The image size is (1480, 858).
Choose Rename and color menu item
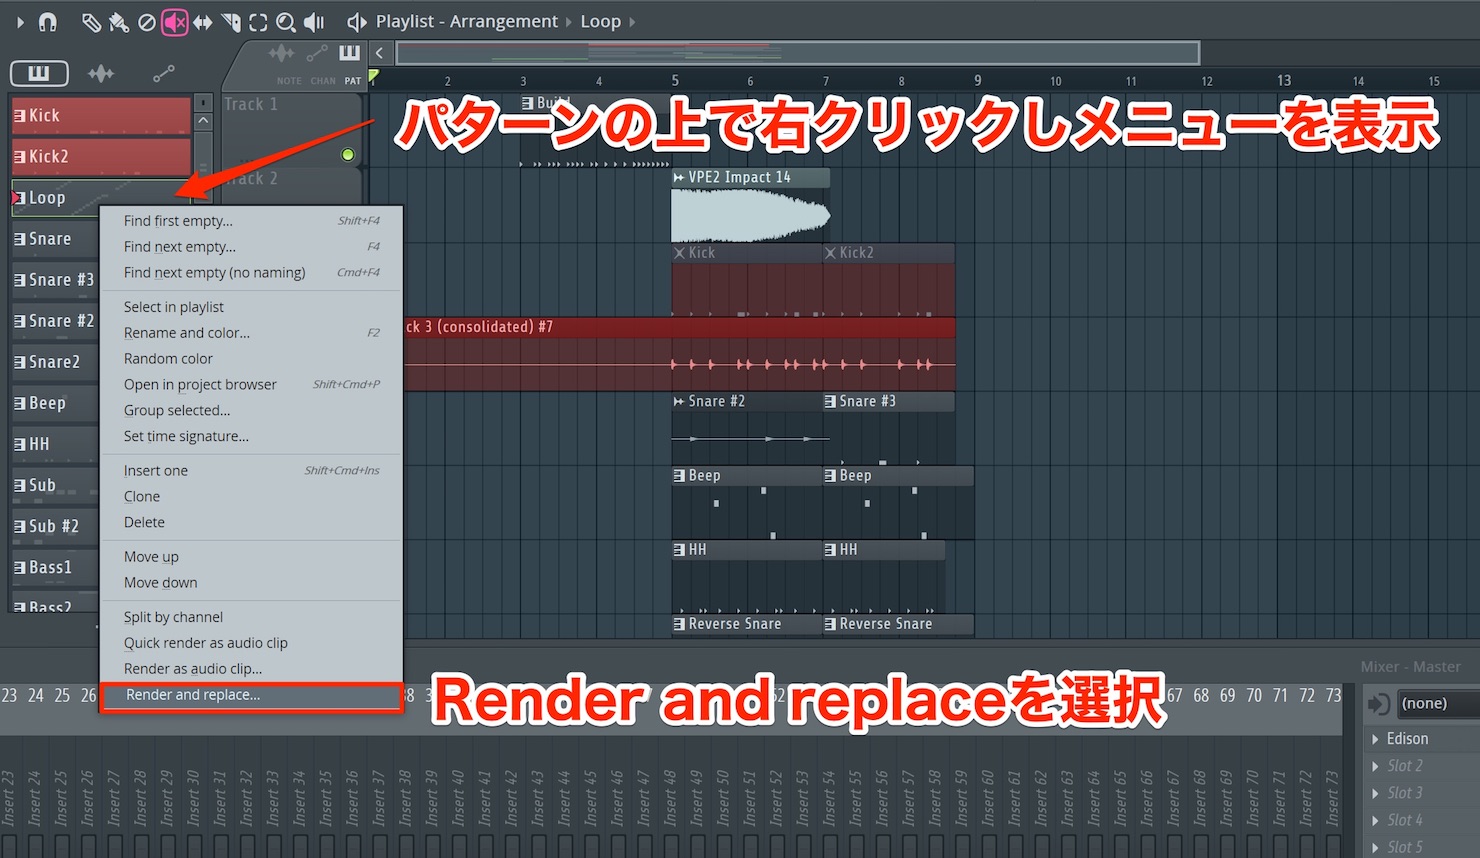251,333
